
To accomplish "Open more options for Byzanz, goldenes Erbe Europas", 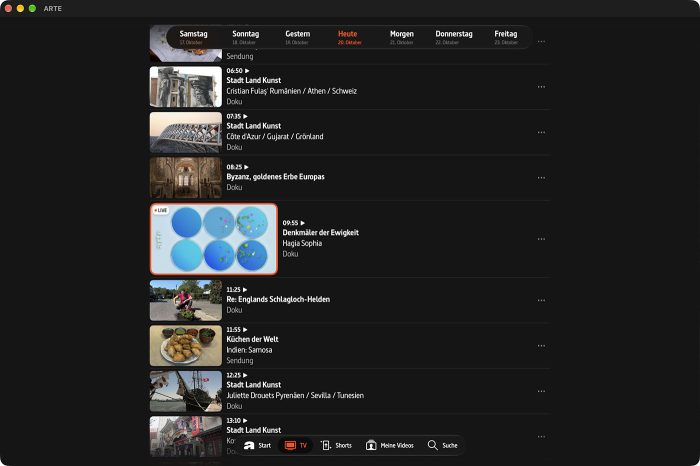I will coord(541,178).
